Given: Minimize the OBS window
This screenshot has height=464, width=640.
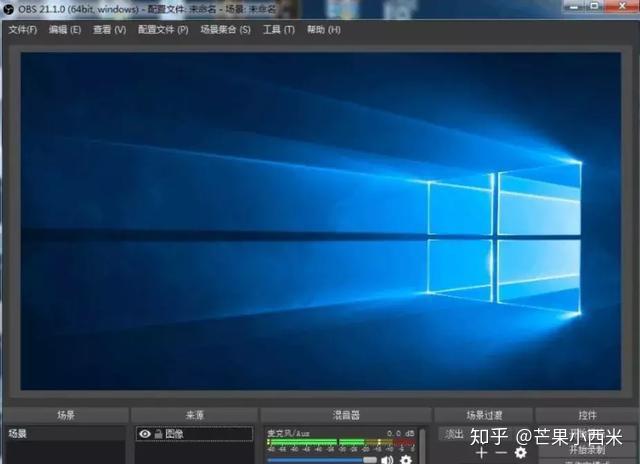Looking at the screenshot, I should (x=574, y=6).
